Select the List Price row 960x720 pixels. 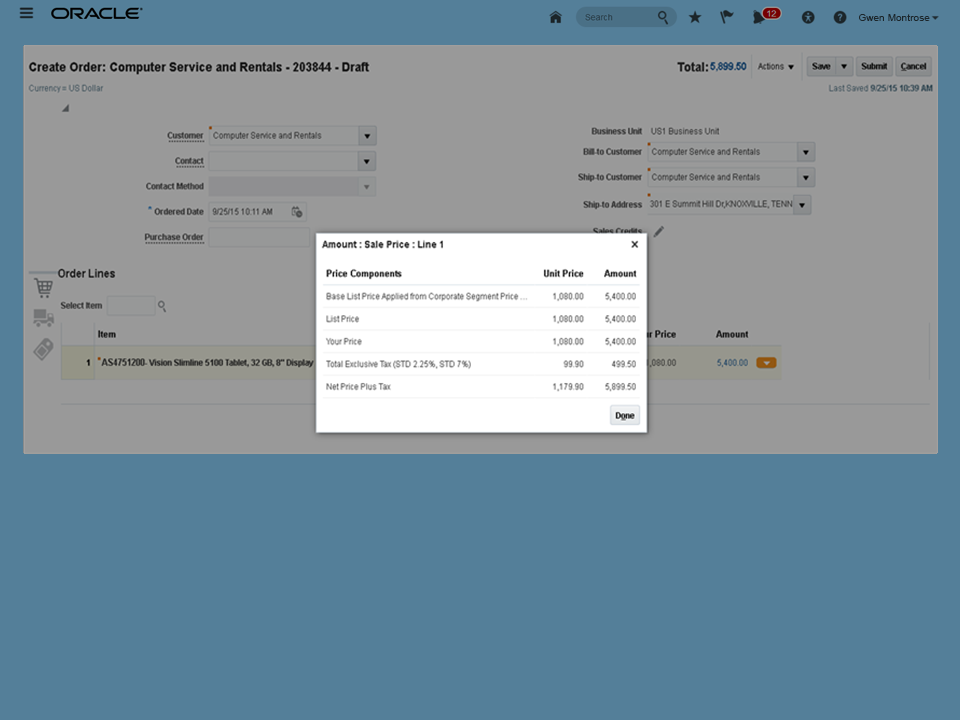(481, 319)
